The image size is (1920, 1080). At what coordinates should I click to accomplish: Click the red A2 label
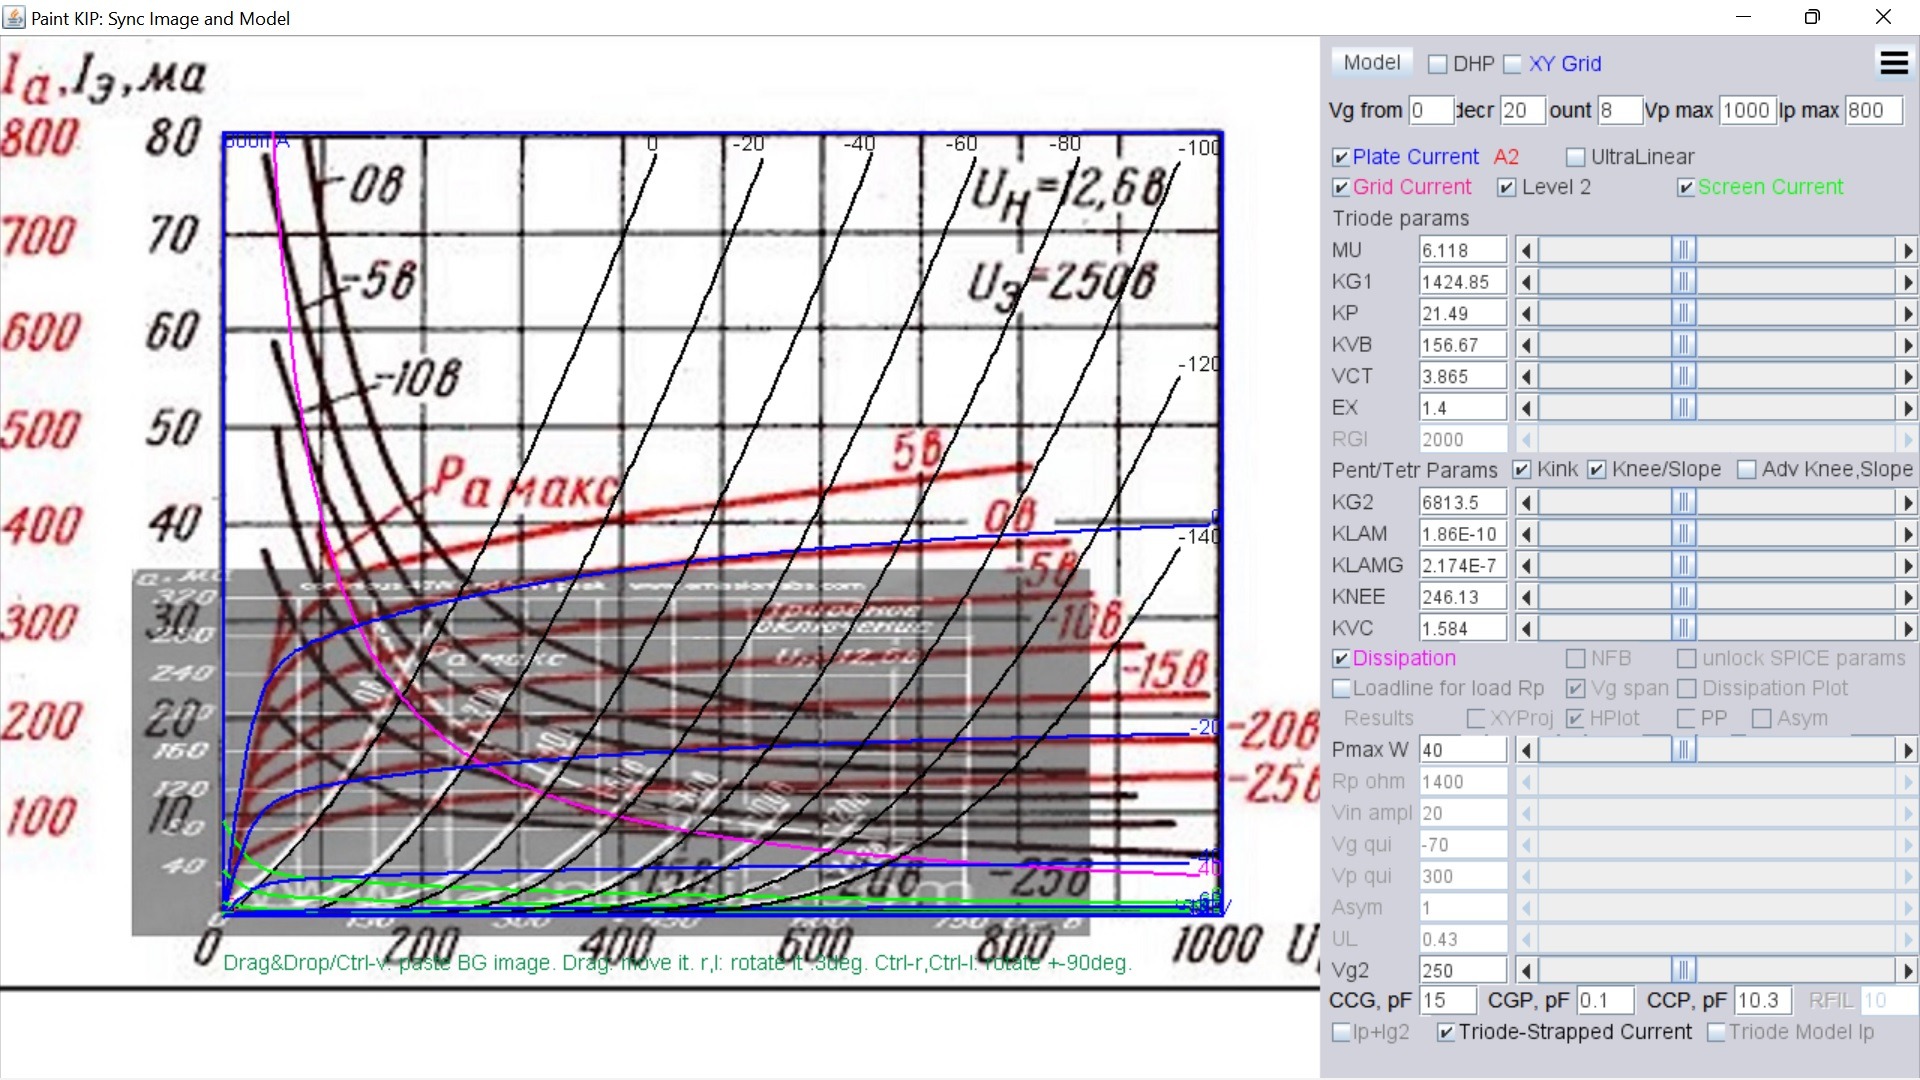[x=1506, y=157]
